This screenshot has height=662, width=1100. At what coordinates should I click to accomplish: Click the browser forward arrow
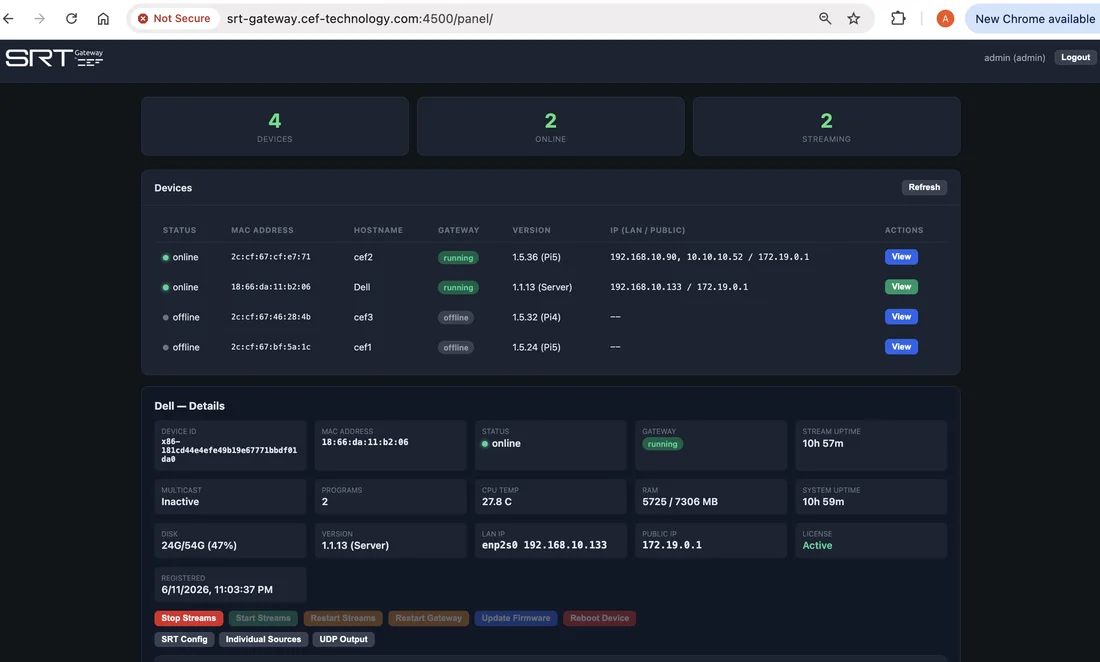[39, 19]
